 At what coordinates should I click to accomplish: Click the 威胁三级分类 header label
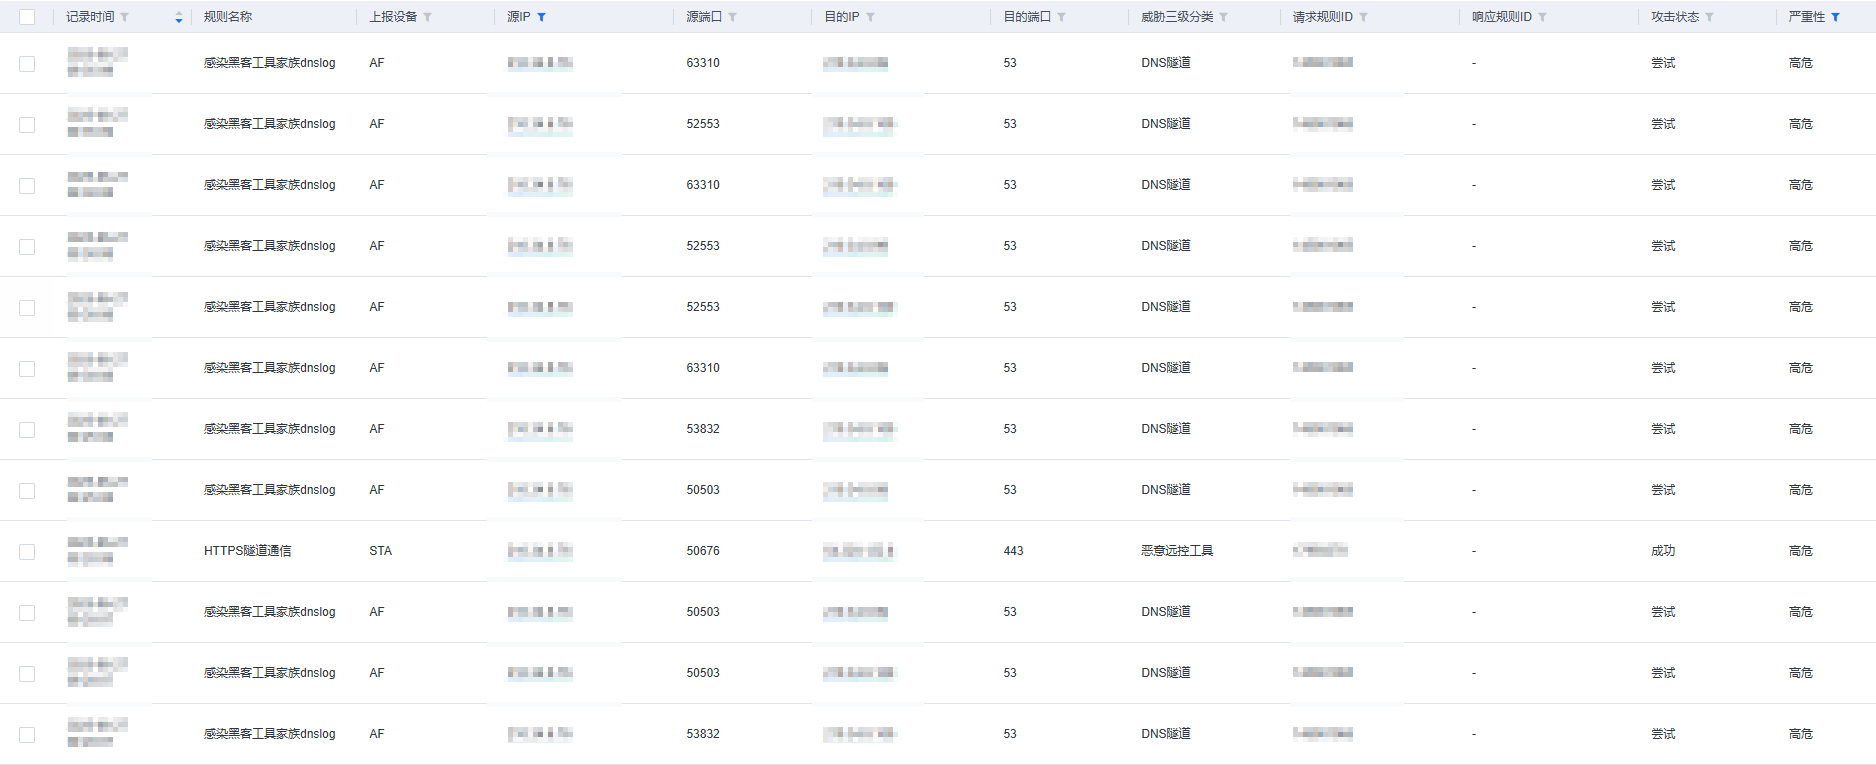1177,17
